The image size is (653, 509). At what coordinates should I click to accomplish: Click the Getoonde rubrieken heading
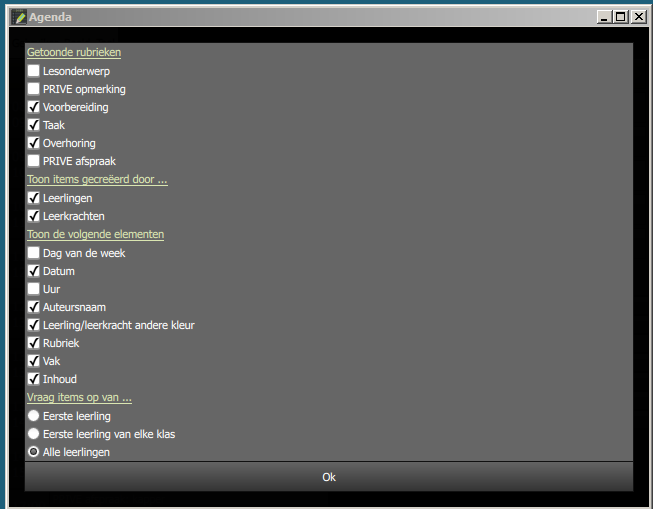click(x=74, y=52)
